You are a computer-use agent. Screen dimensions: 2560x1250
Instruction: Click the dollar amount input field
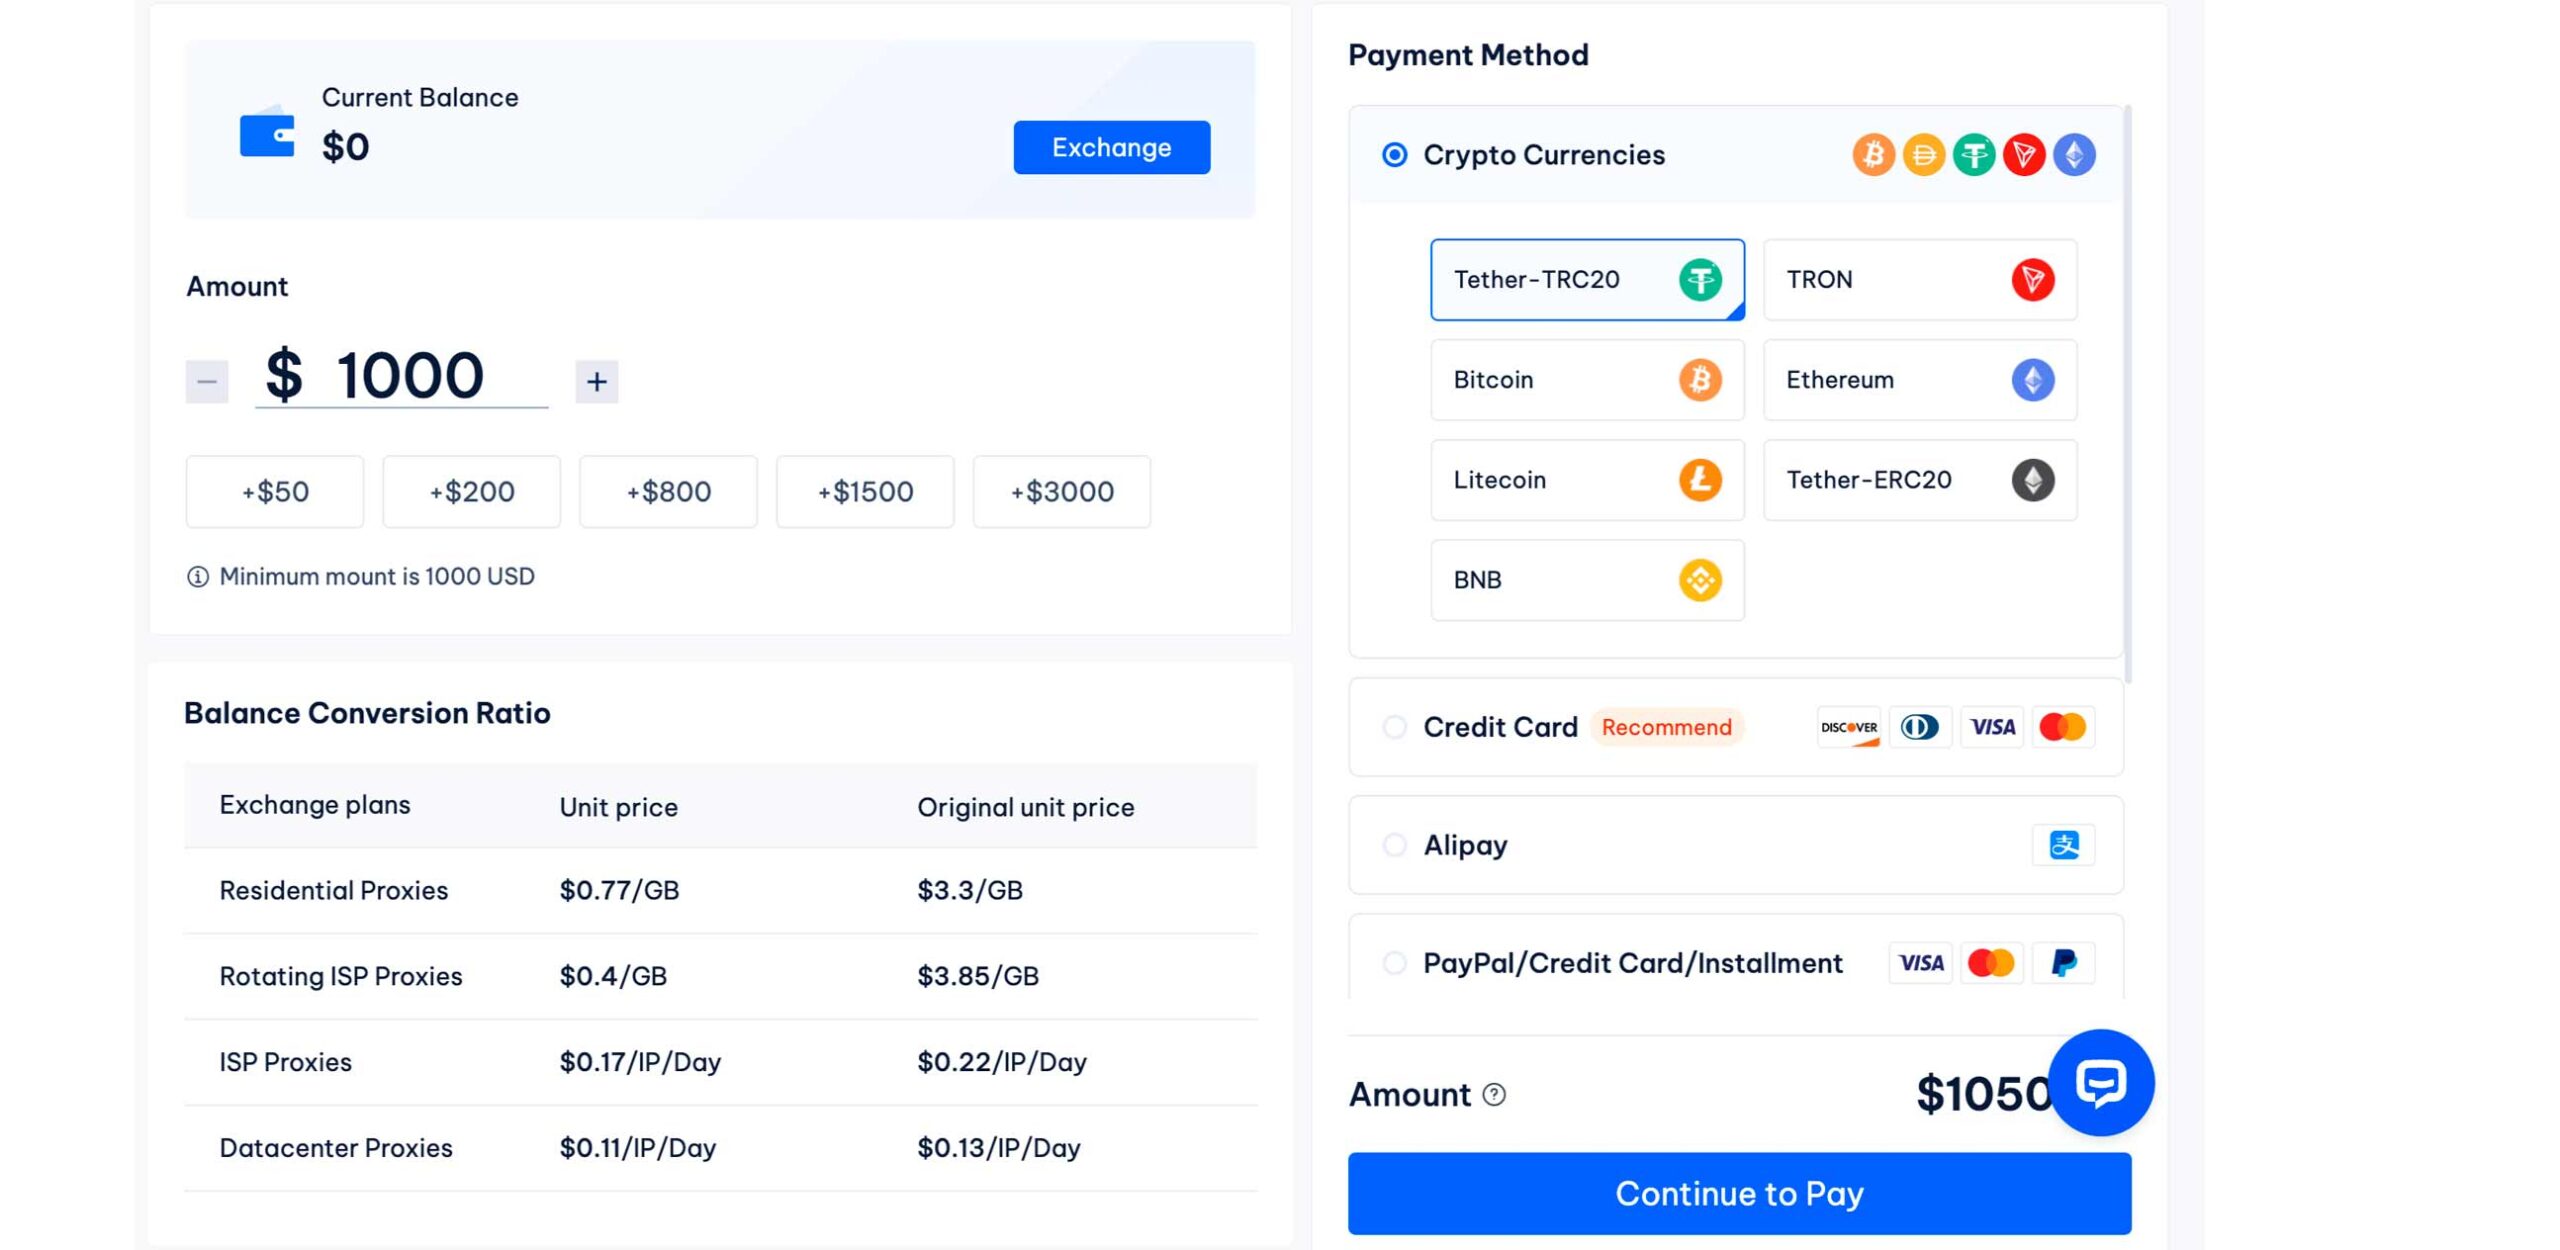410,377
